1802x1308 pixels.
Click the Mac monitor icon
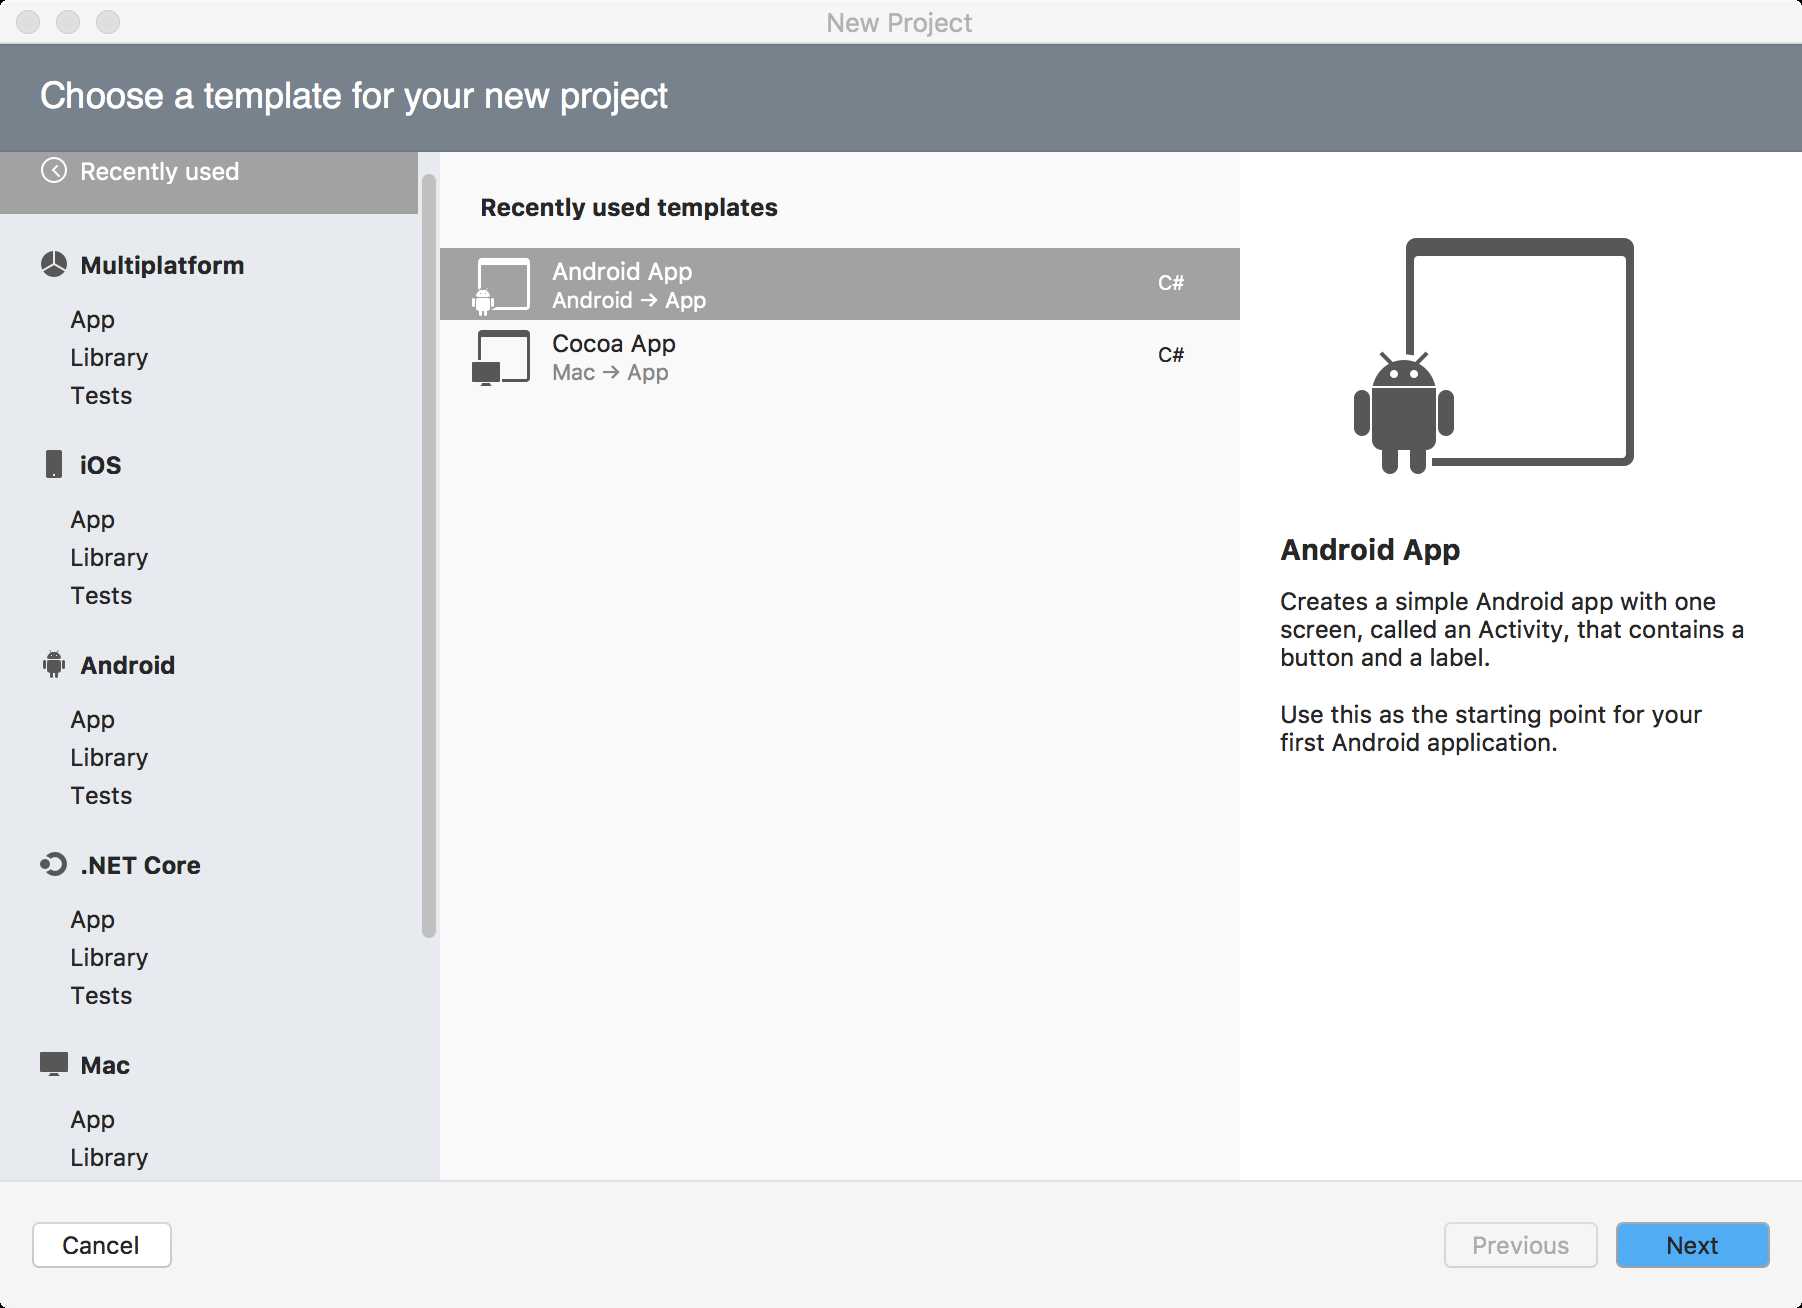tap(54, 1064)
